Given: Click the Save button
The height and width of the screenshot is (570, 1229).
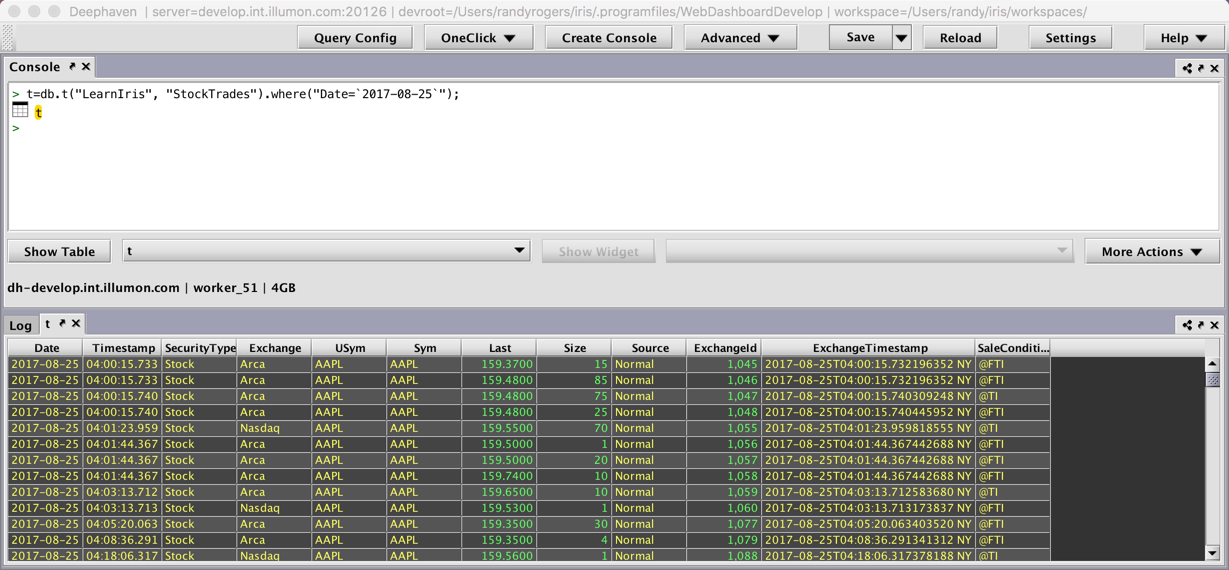Looking at the screenshot, I should 861,38.
